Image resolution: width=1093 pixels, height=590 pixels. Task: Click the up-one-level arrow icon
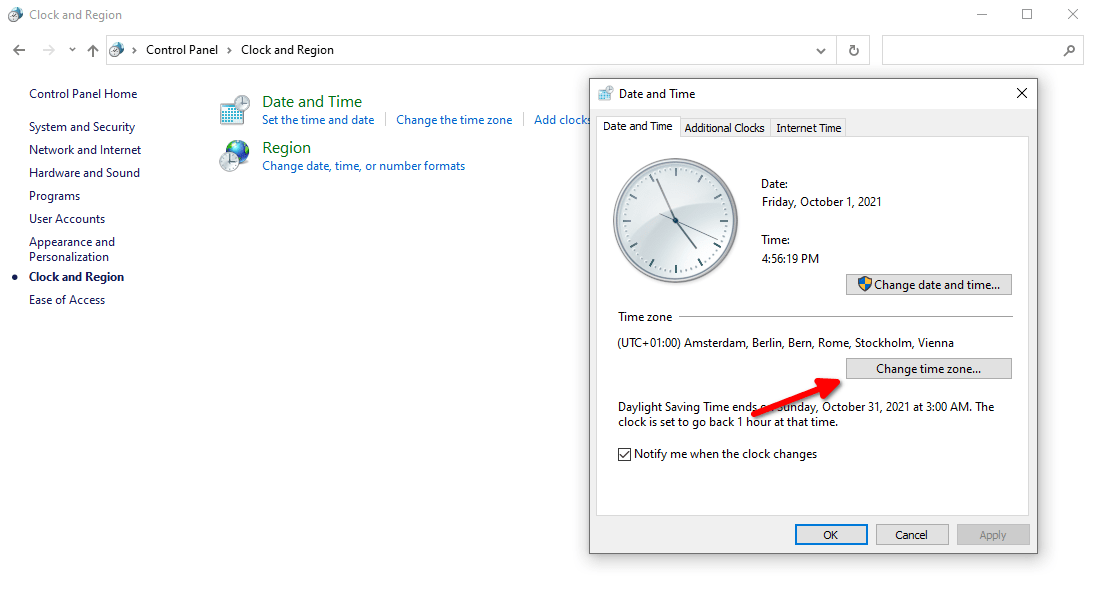pos(91,49)
